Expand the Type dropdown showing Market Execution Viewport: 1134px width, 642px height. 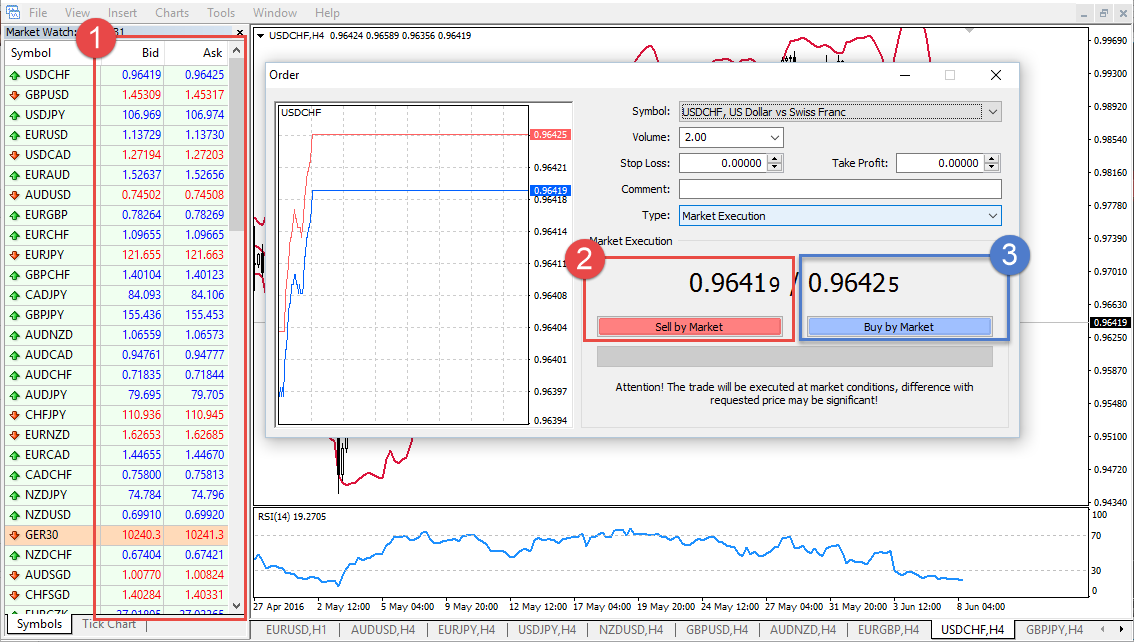pyautogui.click(x=992, y=215)
